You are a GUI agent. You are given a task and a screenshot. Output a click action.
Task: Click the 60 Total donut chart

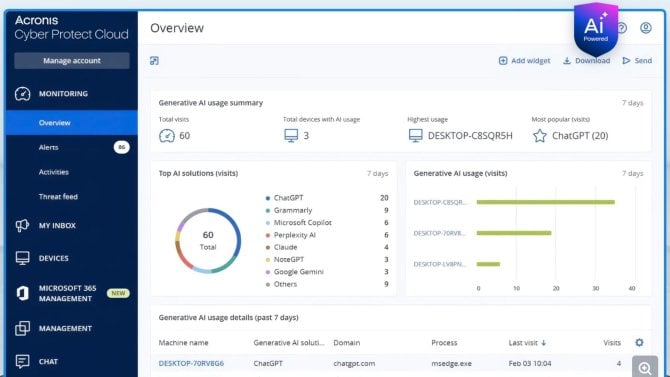[x=208, y=241]
